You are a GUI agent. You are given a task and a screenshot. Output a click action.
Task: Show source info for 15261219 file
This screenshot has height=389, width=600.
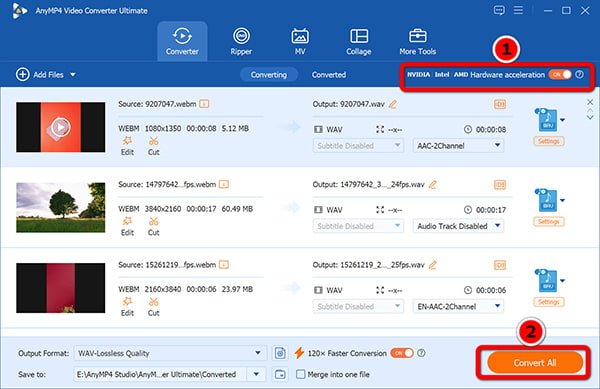pos(224,265)
